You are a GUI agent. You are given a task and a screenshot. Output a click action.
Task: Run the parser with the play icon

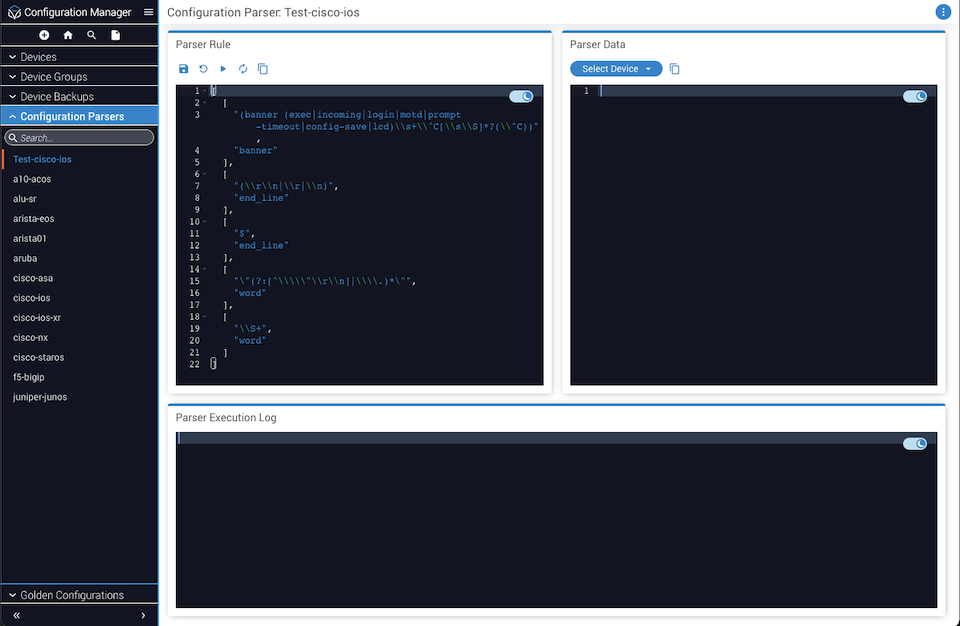coord(223,69)
